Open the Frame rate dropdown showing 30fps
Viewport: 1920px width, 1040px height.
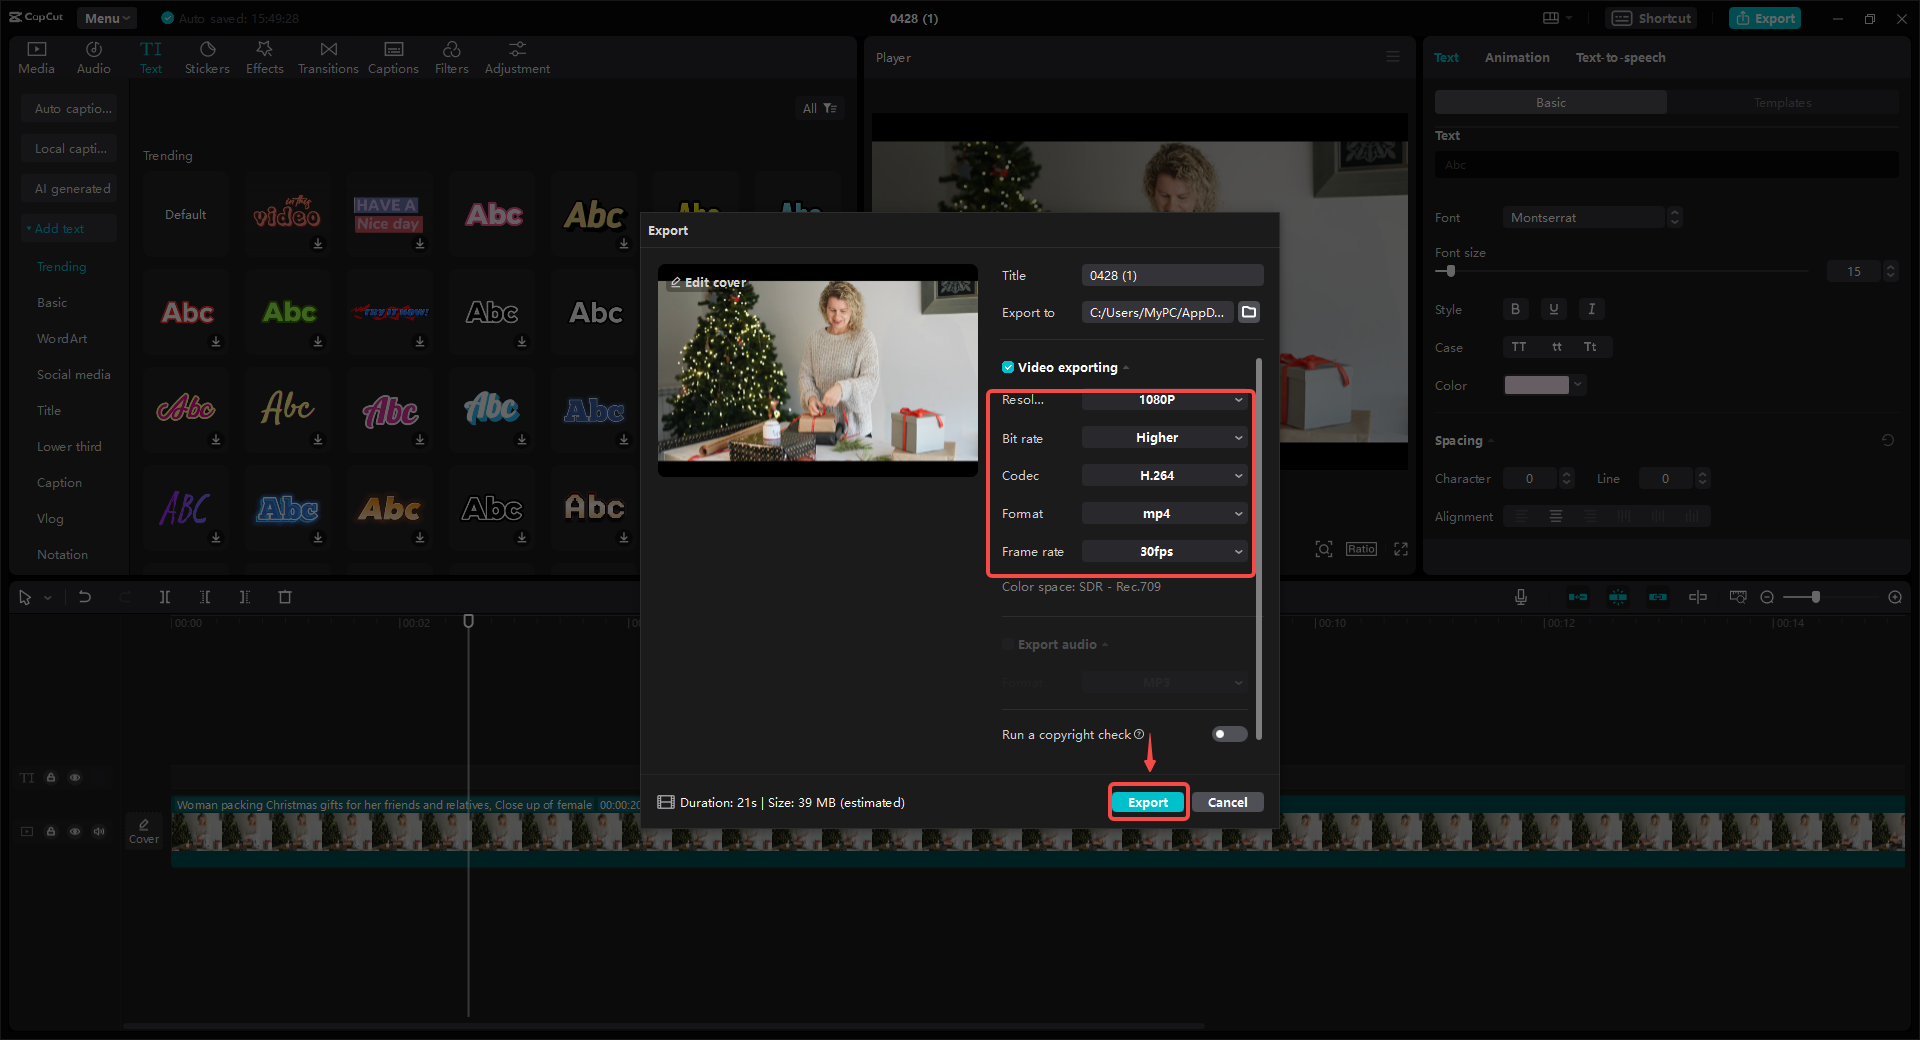pyautogui.click(x=1165, y=552)
